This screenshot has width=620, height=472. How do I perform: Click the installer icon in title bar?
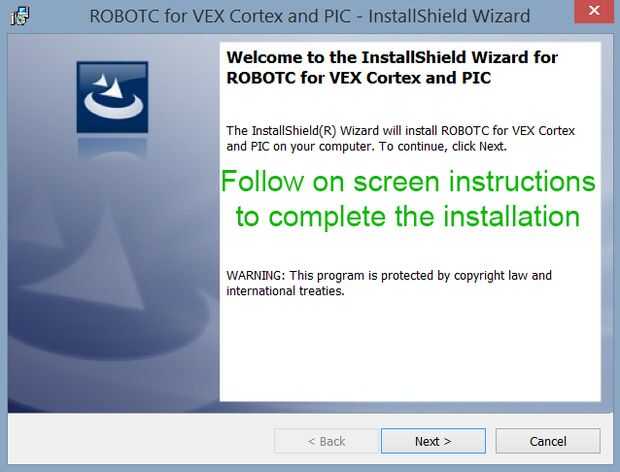[20, 16]
